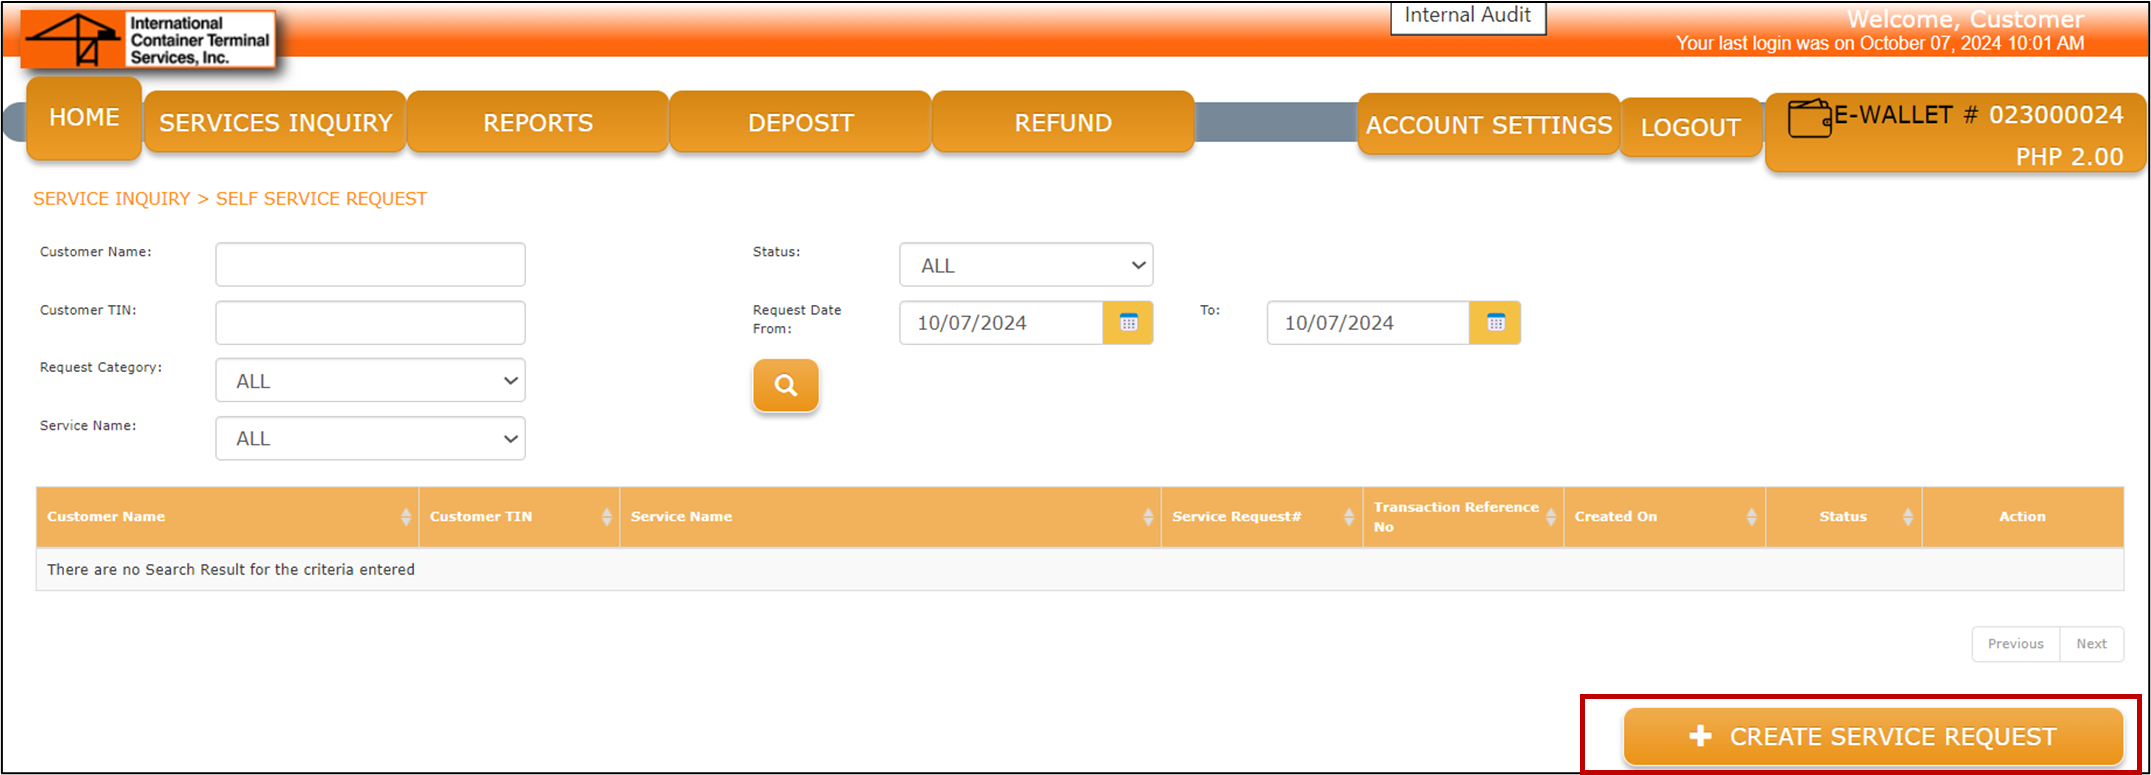Open the Deposit menu
Screen dimensions: 2151x775
click(800, 123)
